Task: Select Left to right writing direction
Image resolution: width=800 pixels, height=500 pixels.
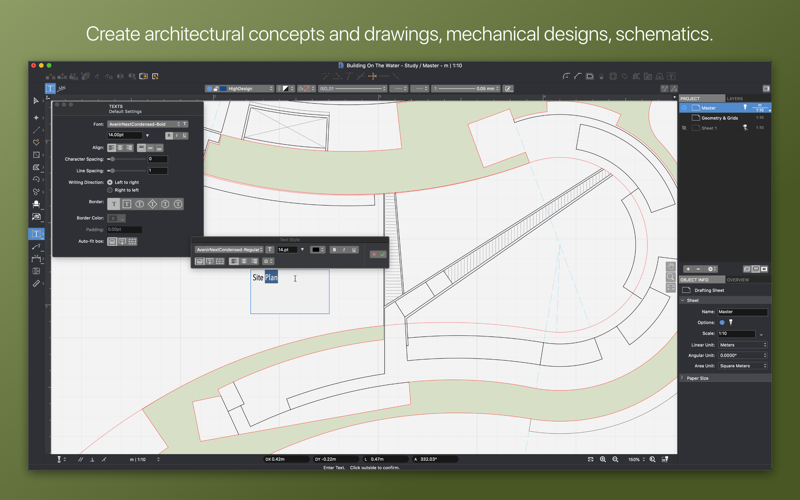Action: click(110, 182)
